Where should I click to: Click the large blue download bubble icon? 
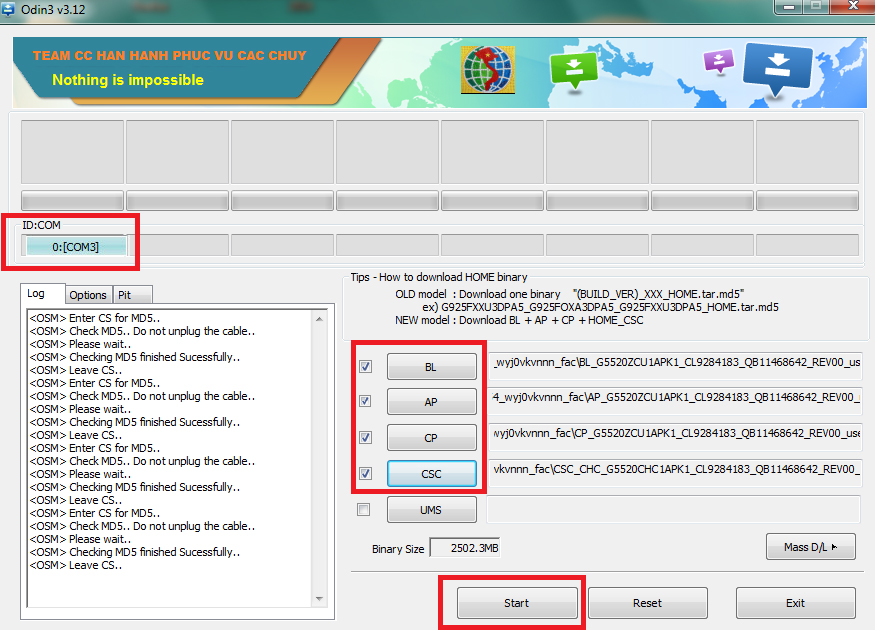[x=777, y=69]
